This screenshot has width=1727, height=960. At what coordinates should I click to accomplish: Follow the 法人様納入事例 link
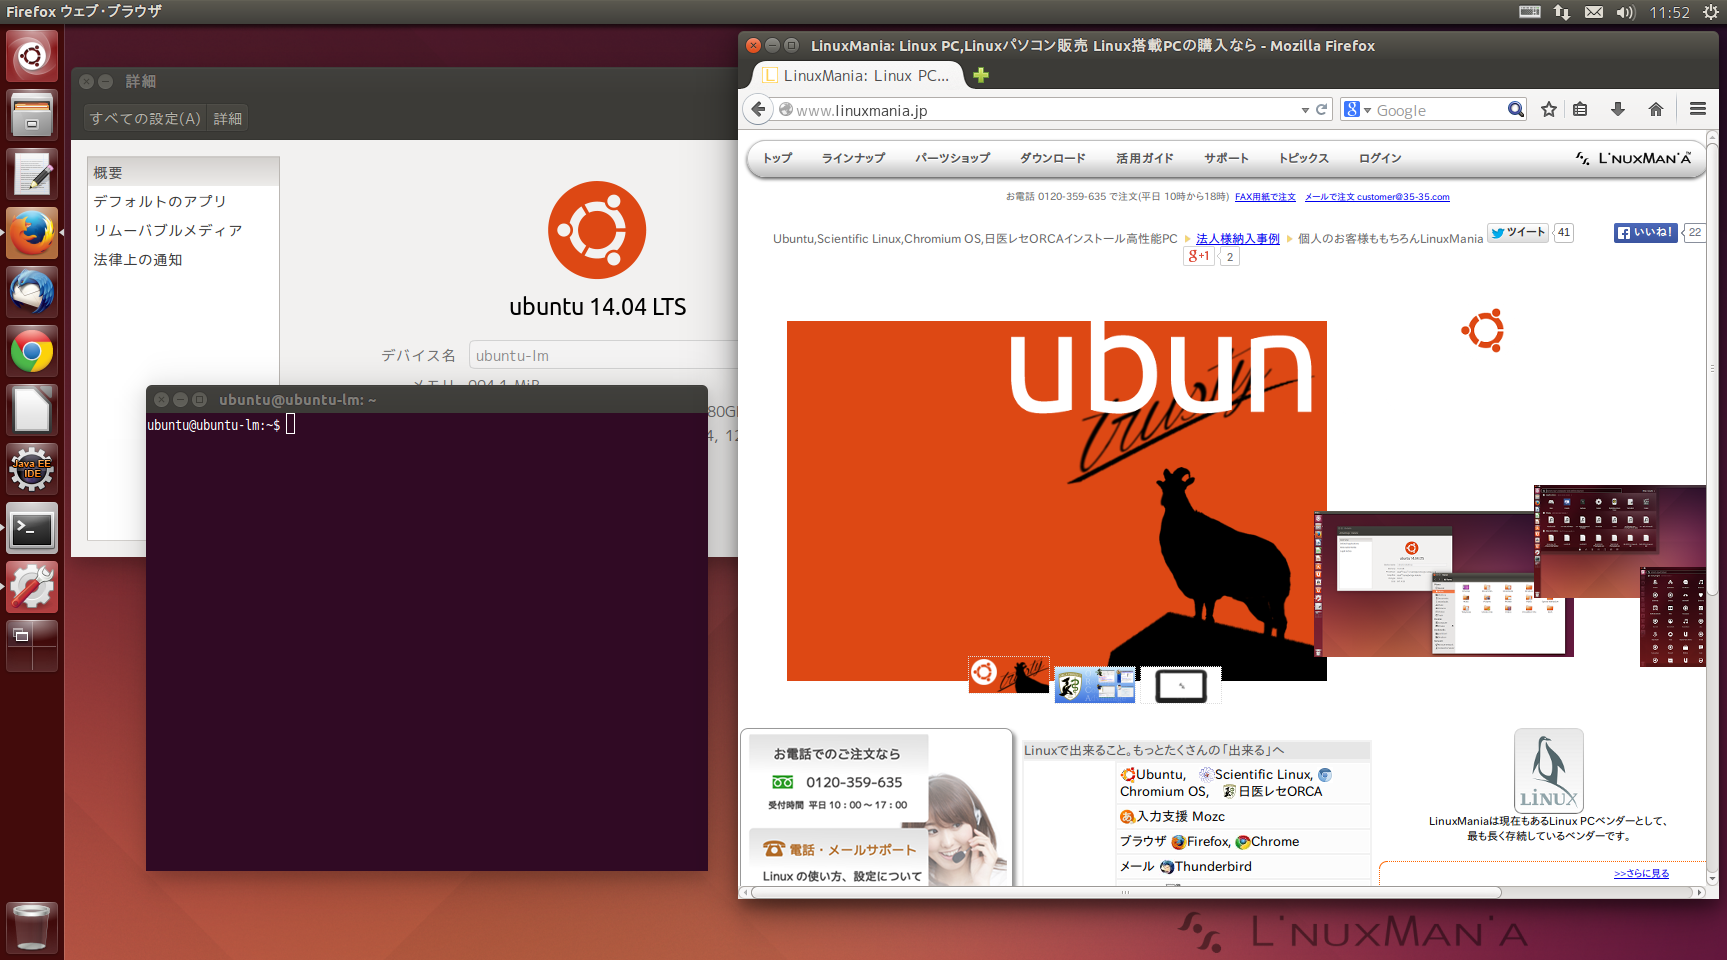click(1238, 239)
